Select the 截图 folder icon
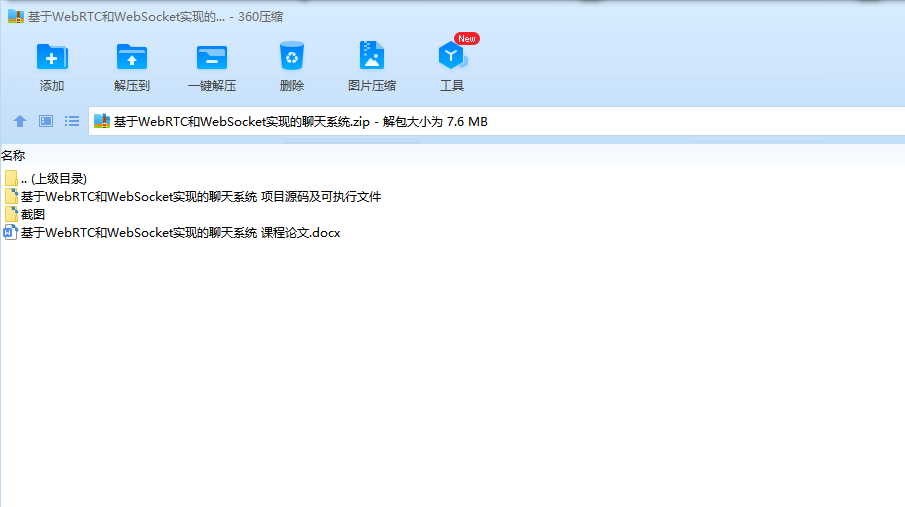 pyautogui.click(x=10, y=214)
